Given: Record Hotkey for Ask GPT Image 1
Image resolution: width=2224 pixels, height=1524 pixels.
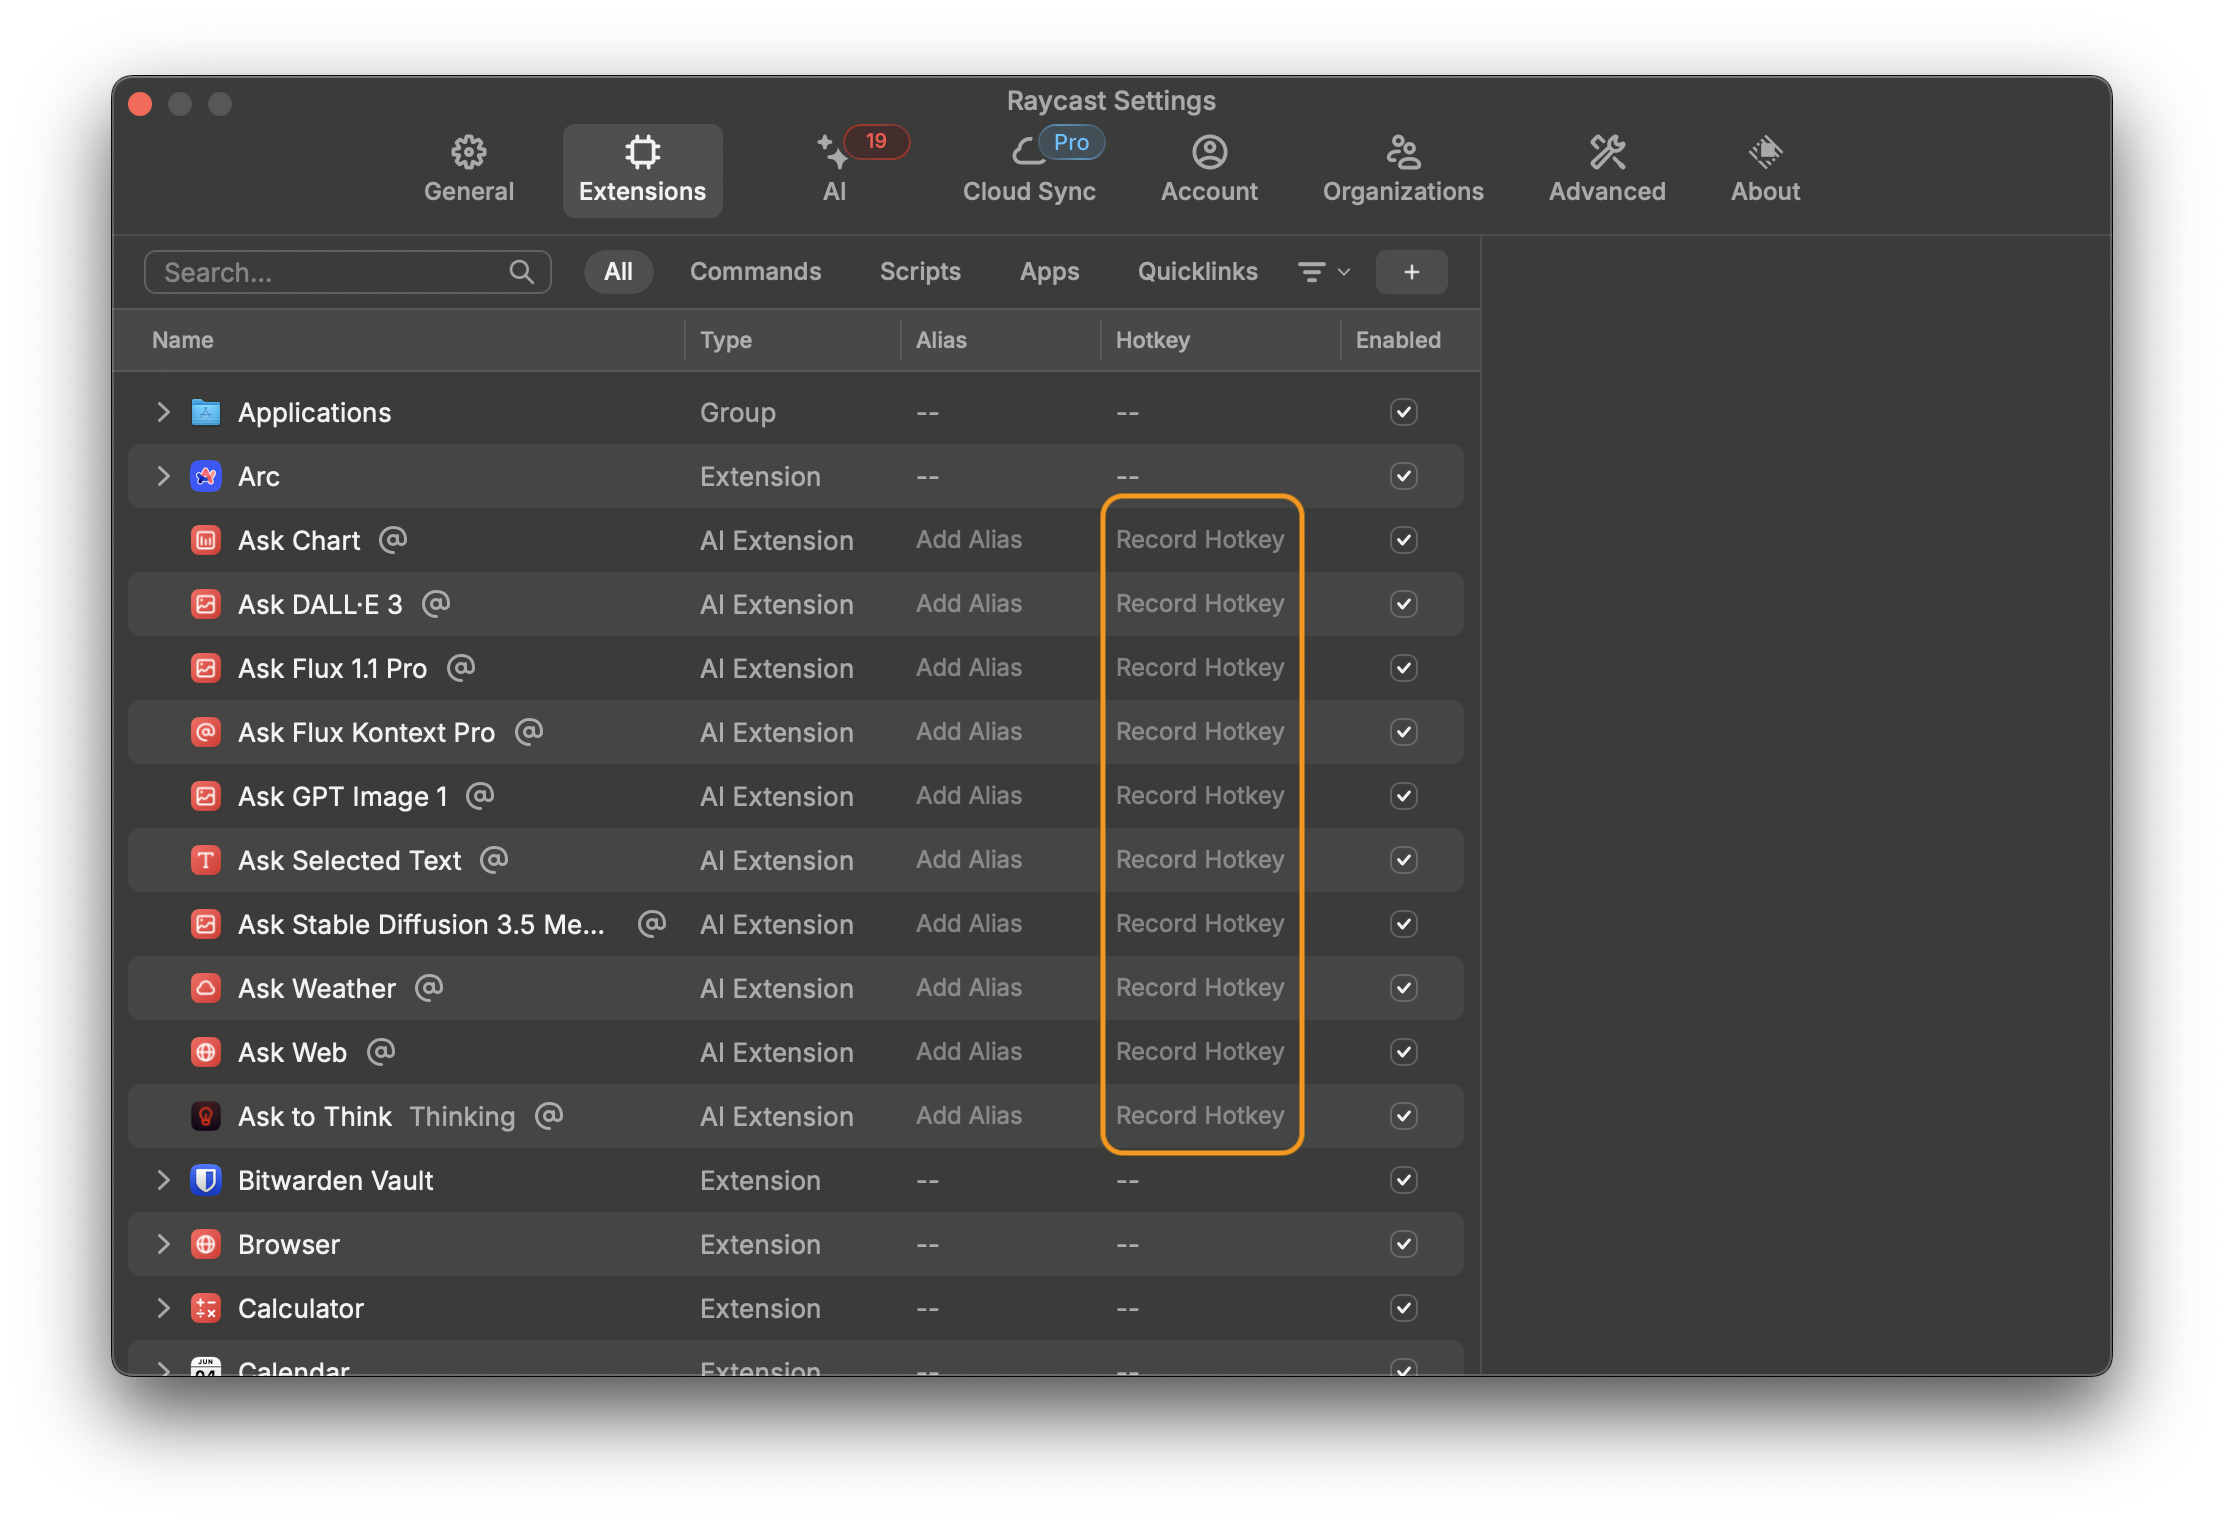Looking at the screenshot, I should click(1200, 796).
